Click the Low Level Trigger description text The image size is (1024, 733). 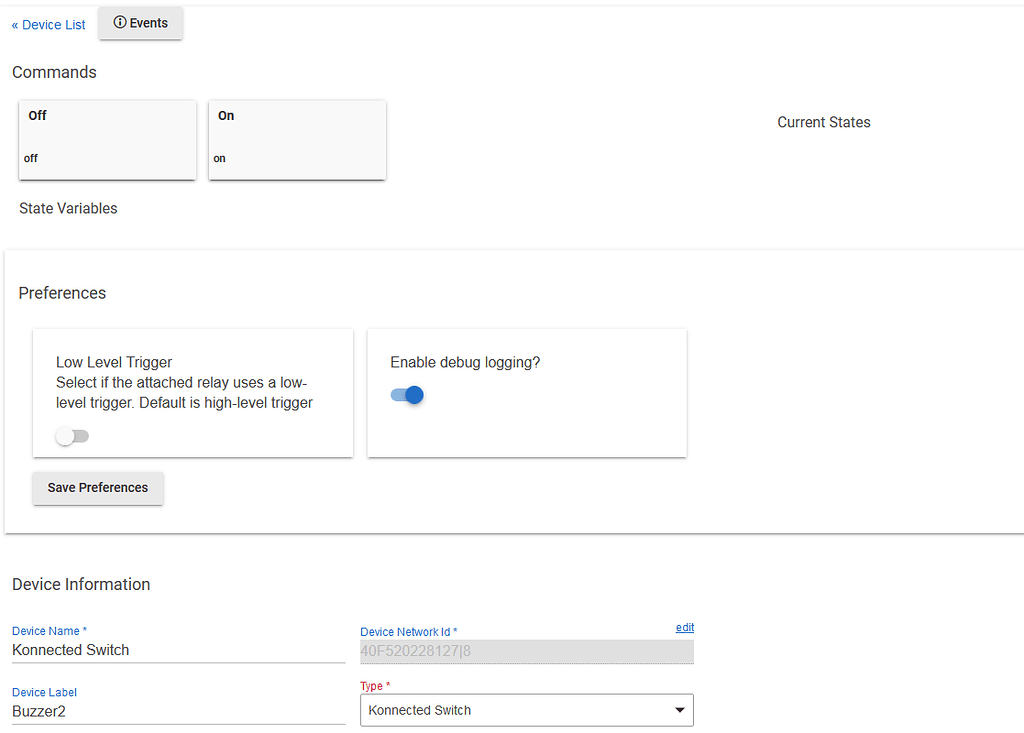click(184, 393)
